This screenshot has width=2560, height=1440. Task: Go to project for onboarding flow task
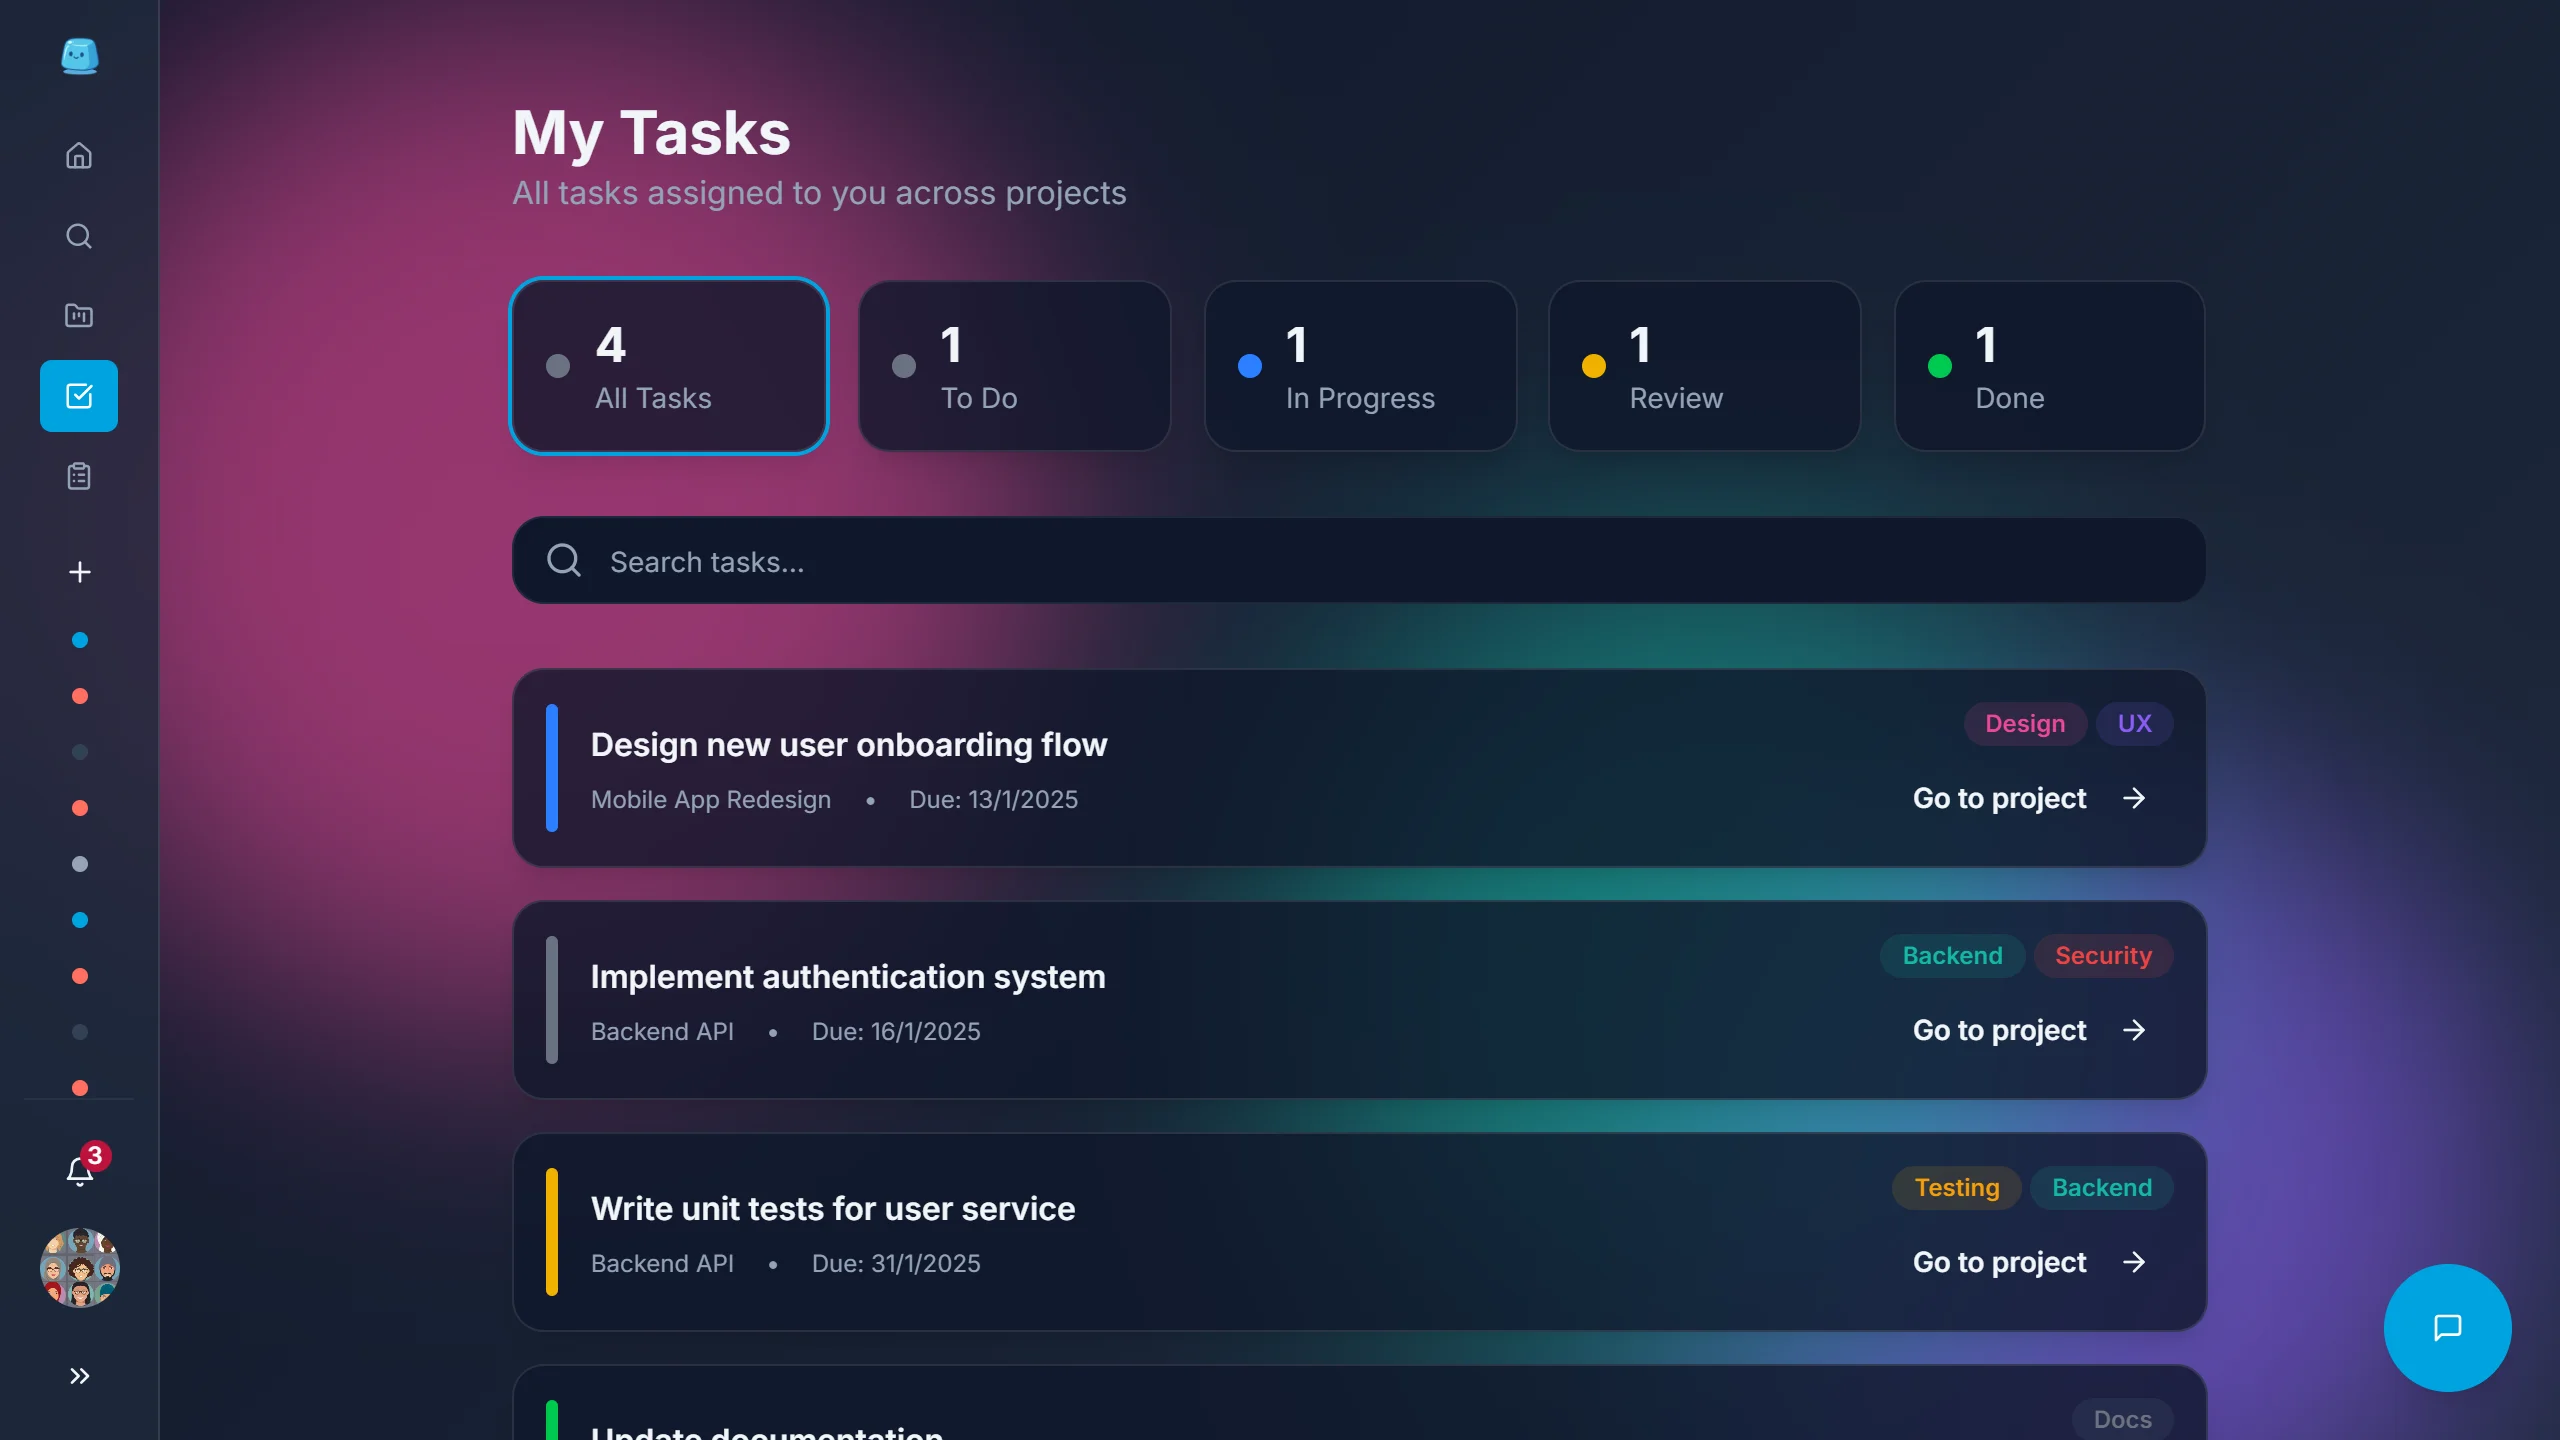coord(2028,798)
